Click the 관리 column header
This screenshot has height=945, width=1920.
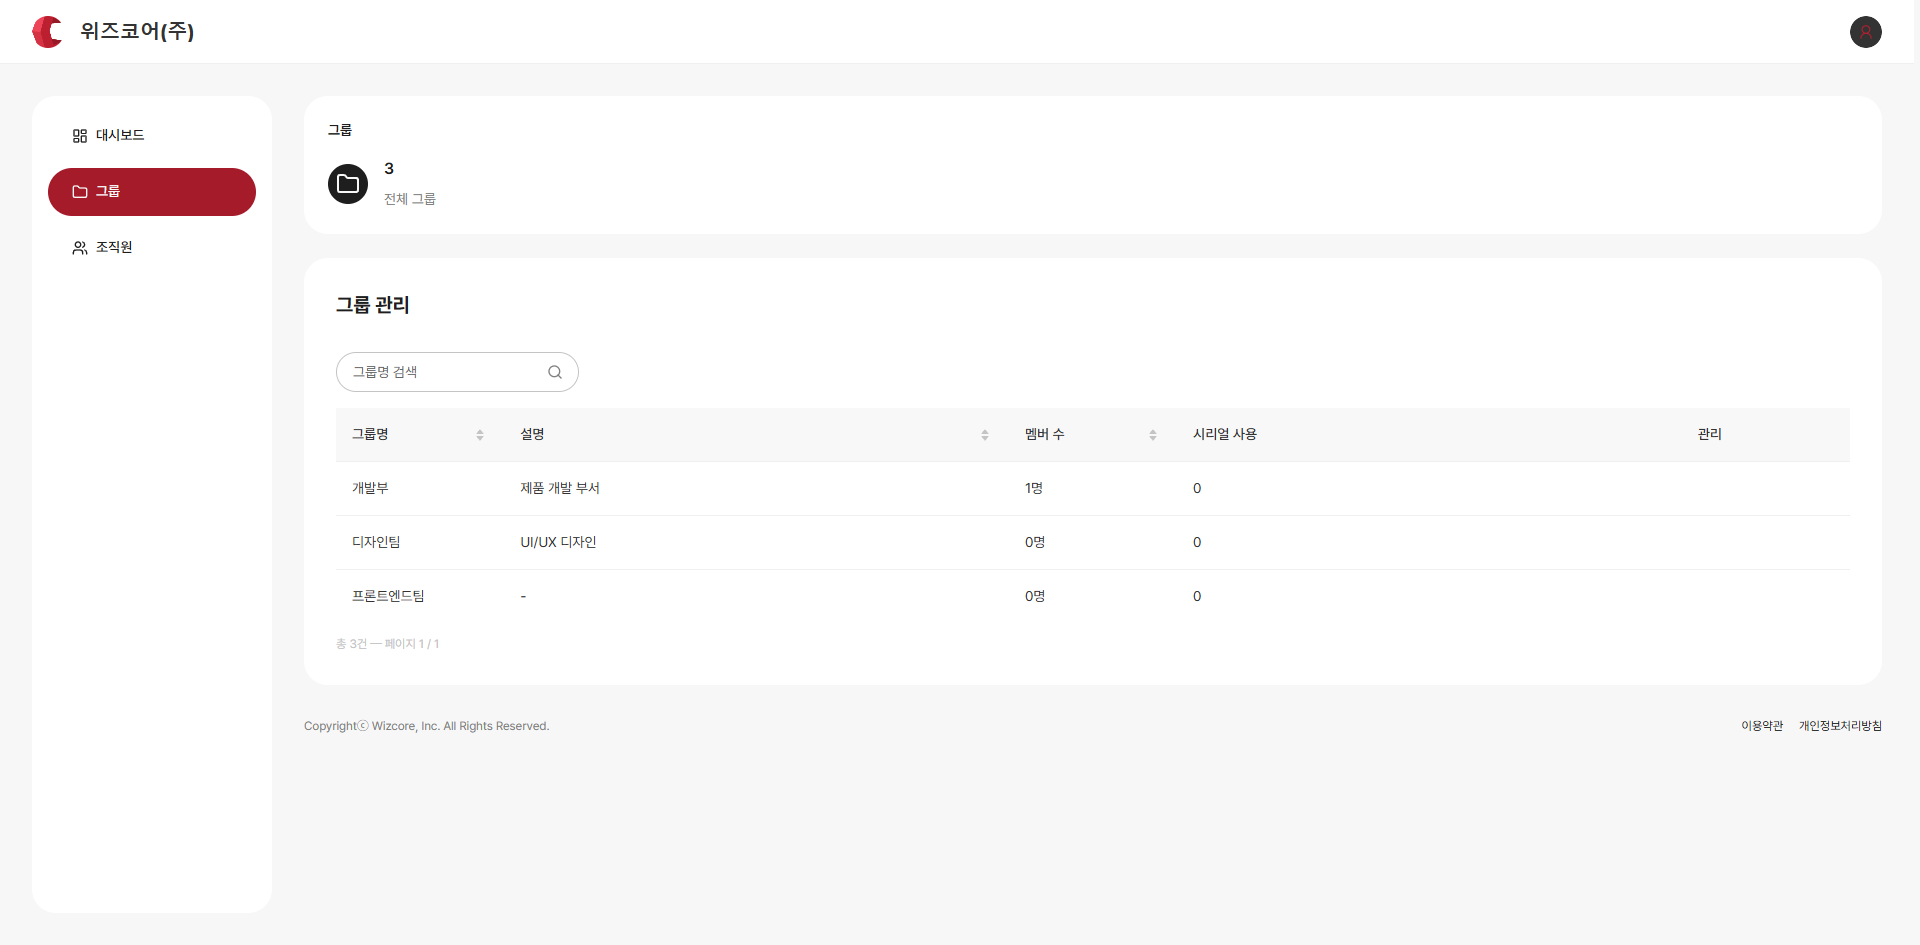pyautogui.click(x=1710, y=434)
